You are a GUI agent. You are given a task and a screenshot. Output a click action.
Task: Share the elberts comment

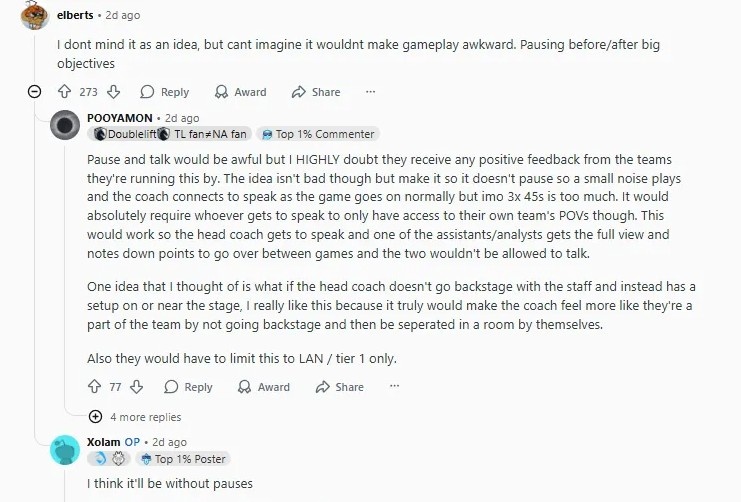[316, 92]
